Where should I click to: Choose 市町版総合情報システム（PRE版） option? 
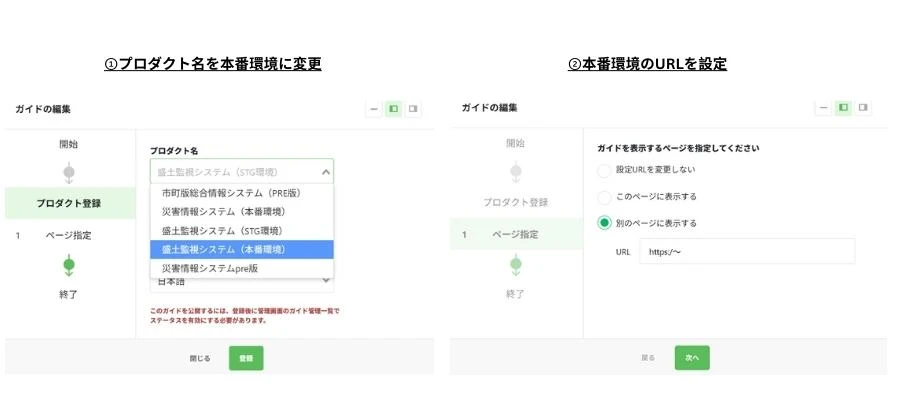tap(242, 193)
